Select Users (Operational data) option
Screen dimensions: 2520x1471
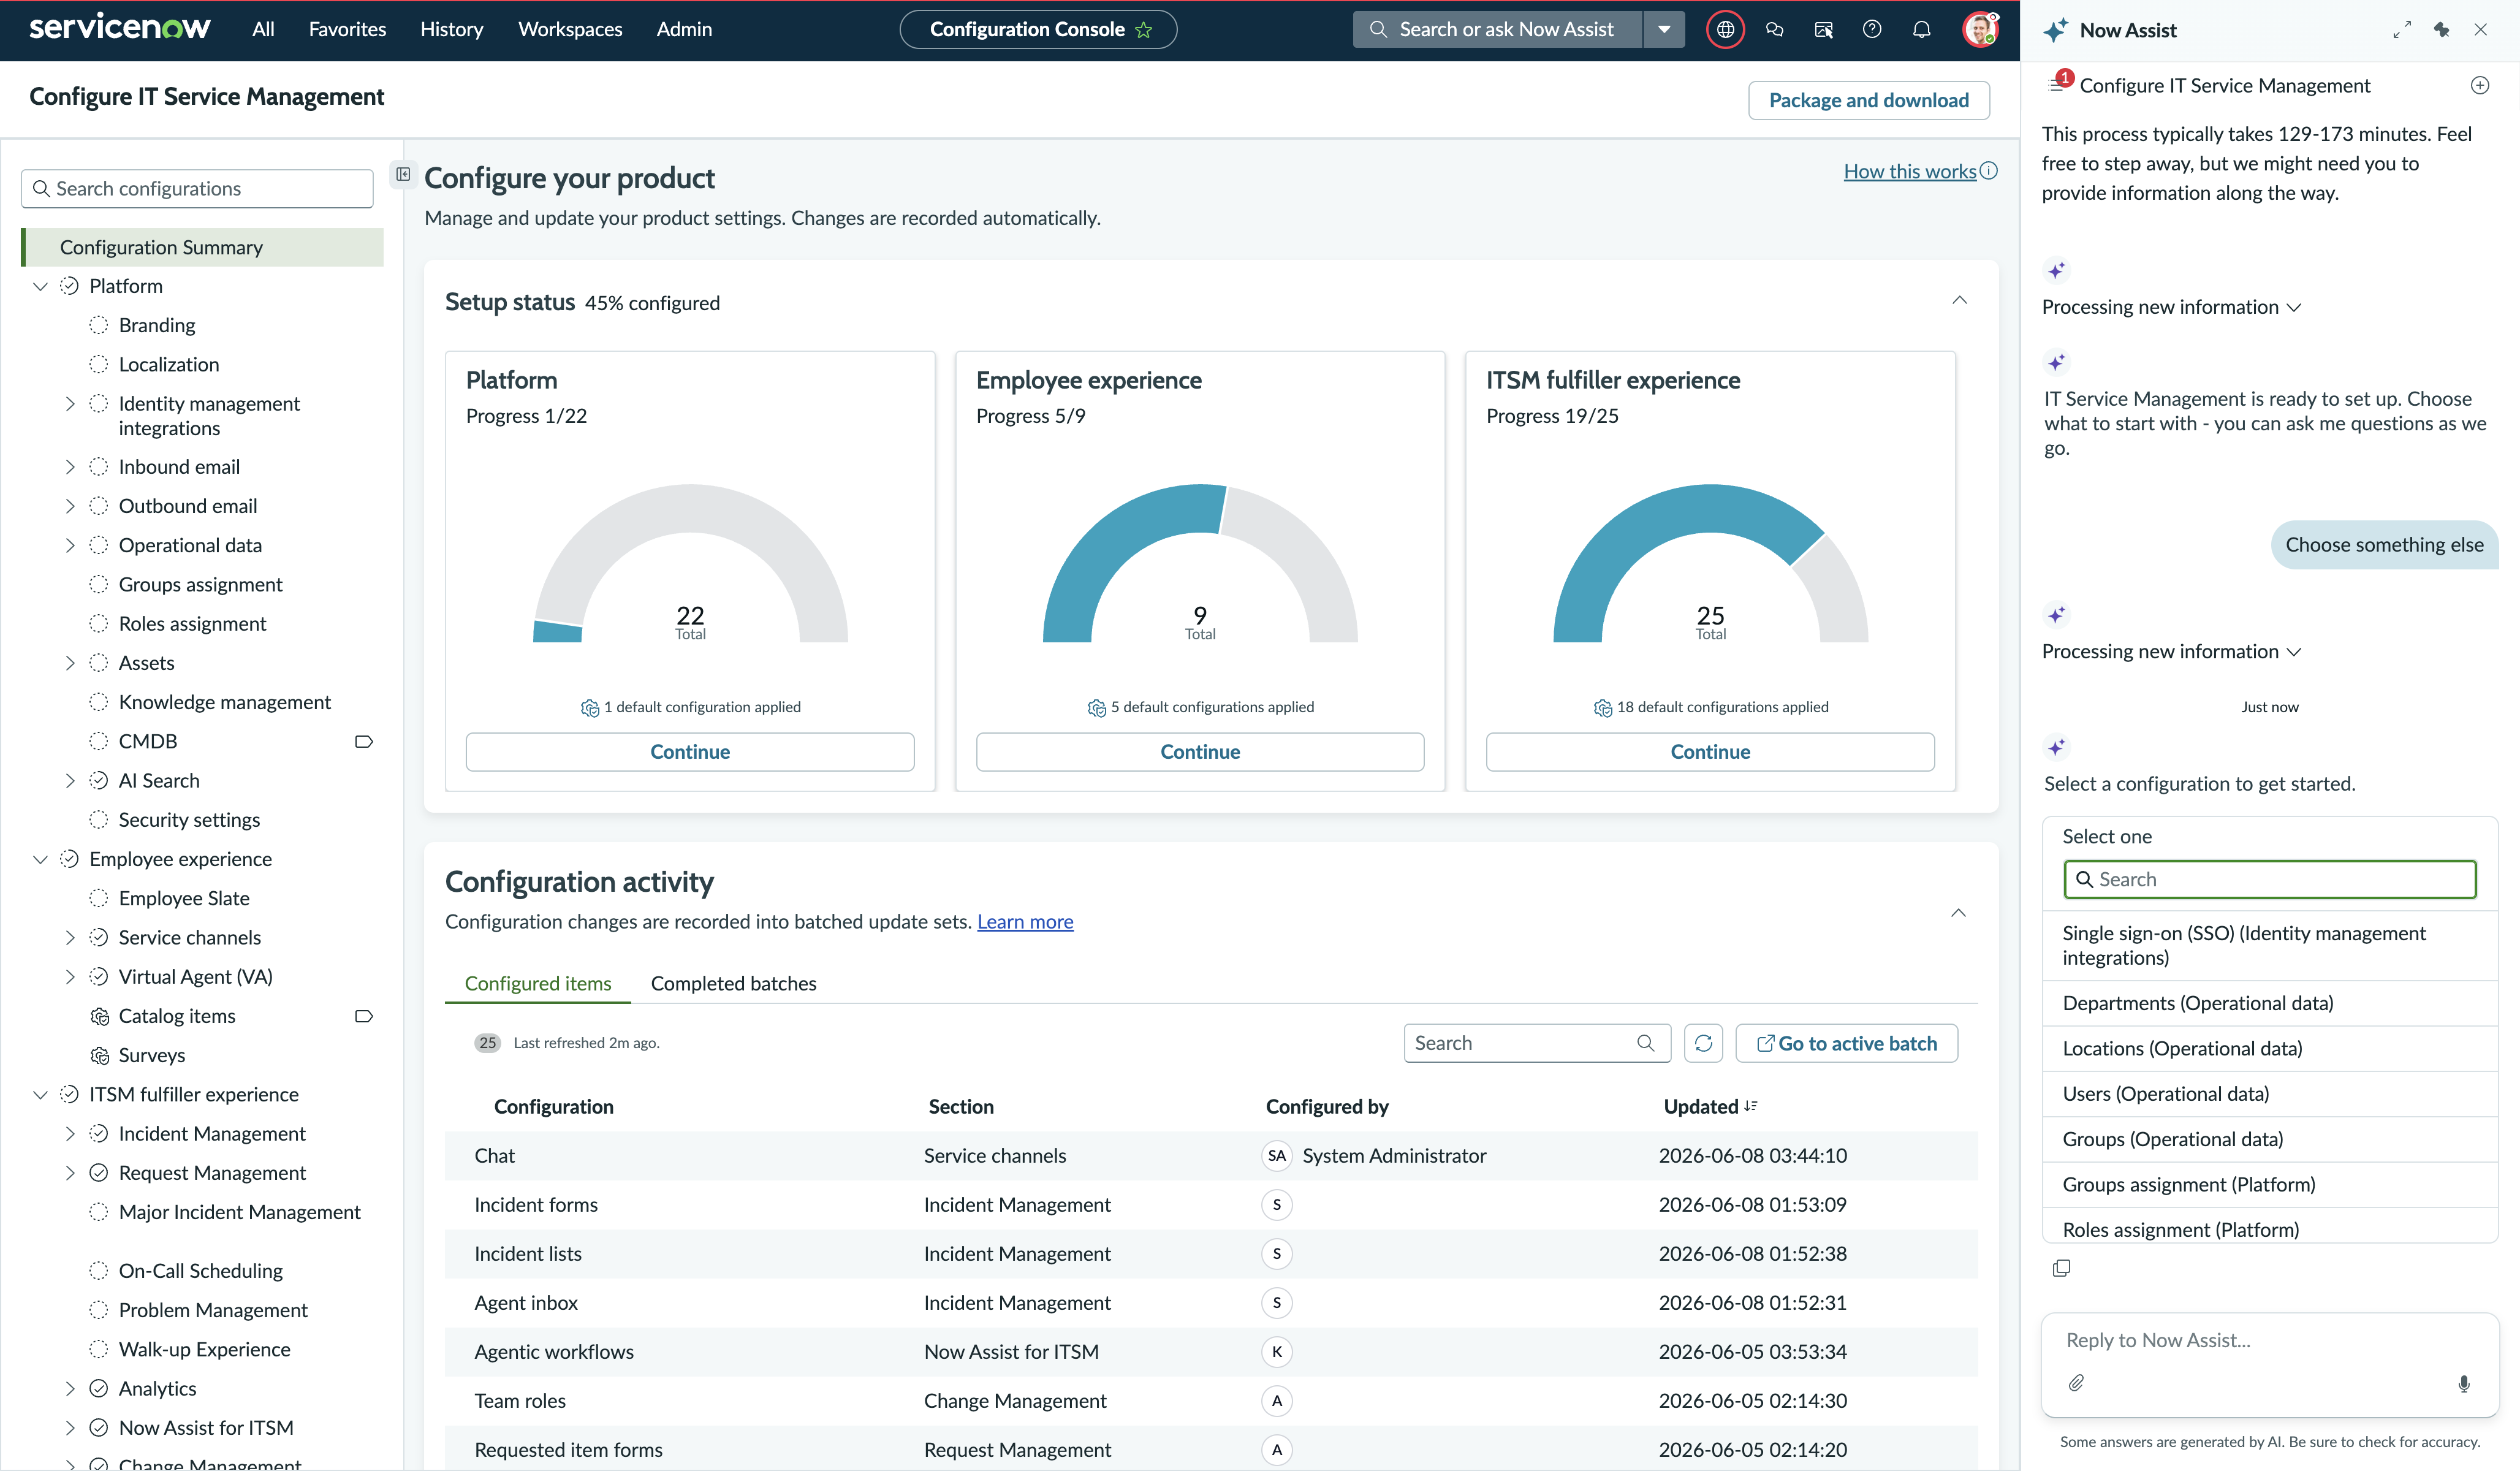pyautogui.click(x=2270, y=1094)
